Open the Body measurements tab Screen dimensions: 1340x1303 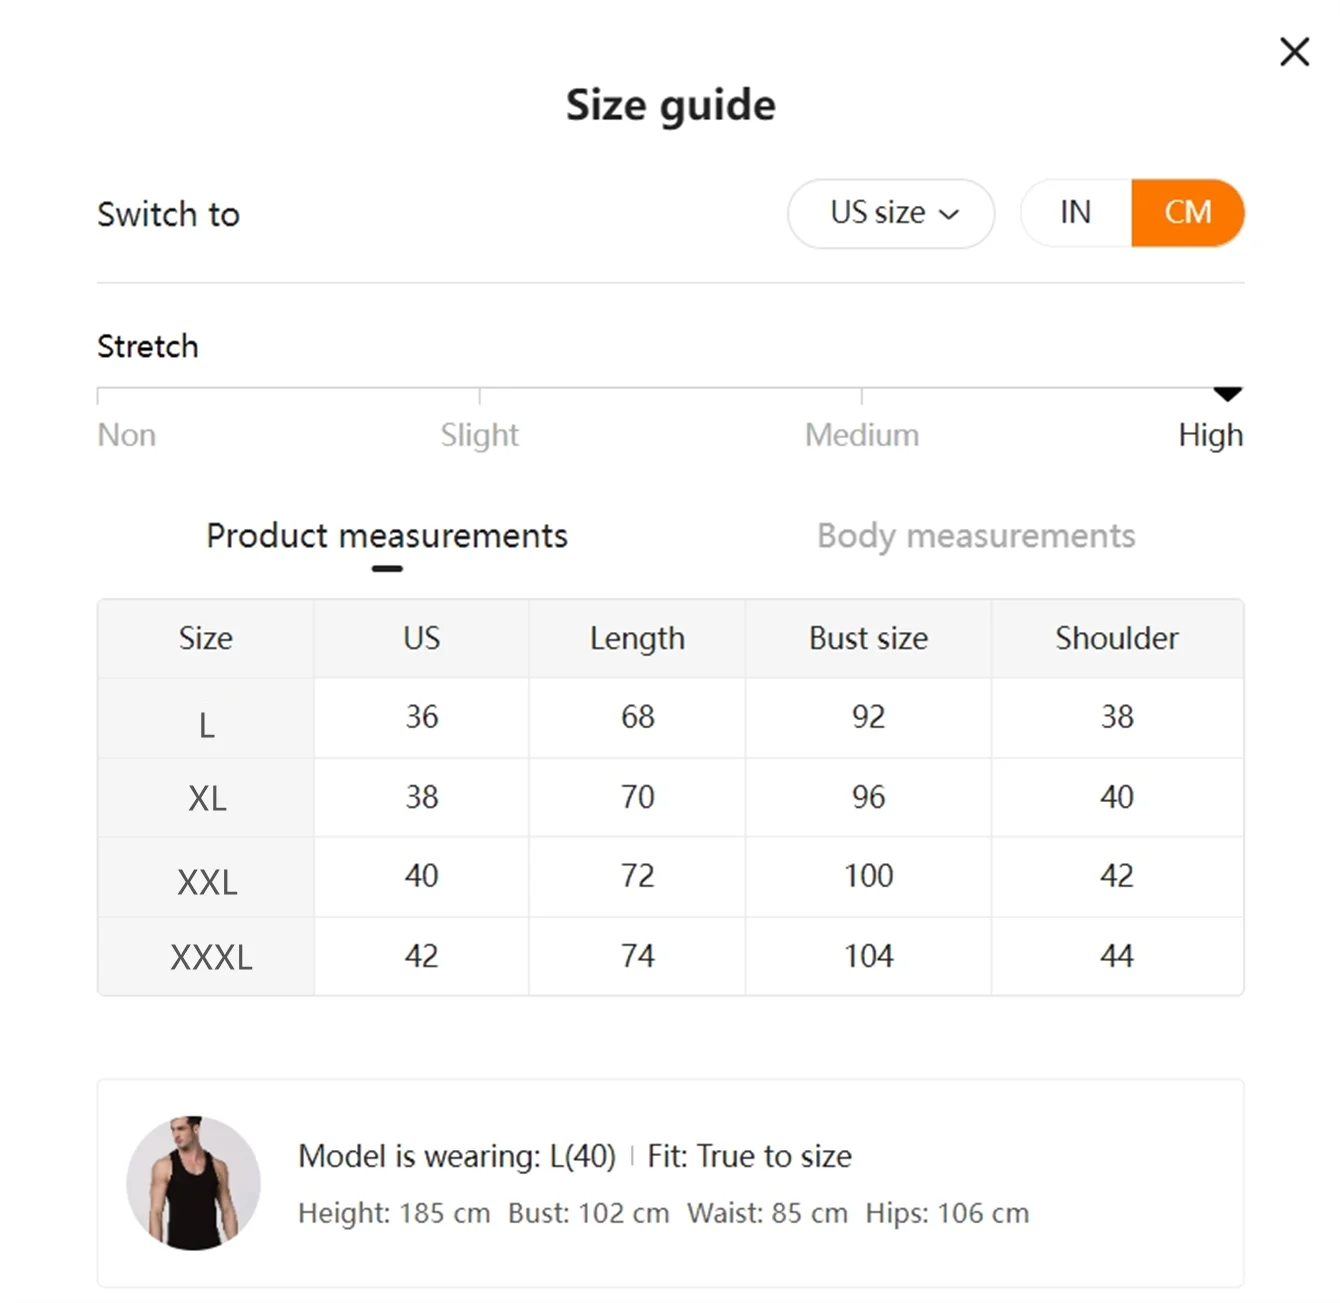[x=976, y=536]
